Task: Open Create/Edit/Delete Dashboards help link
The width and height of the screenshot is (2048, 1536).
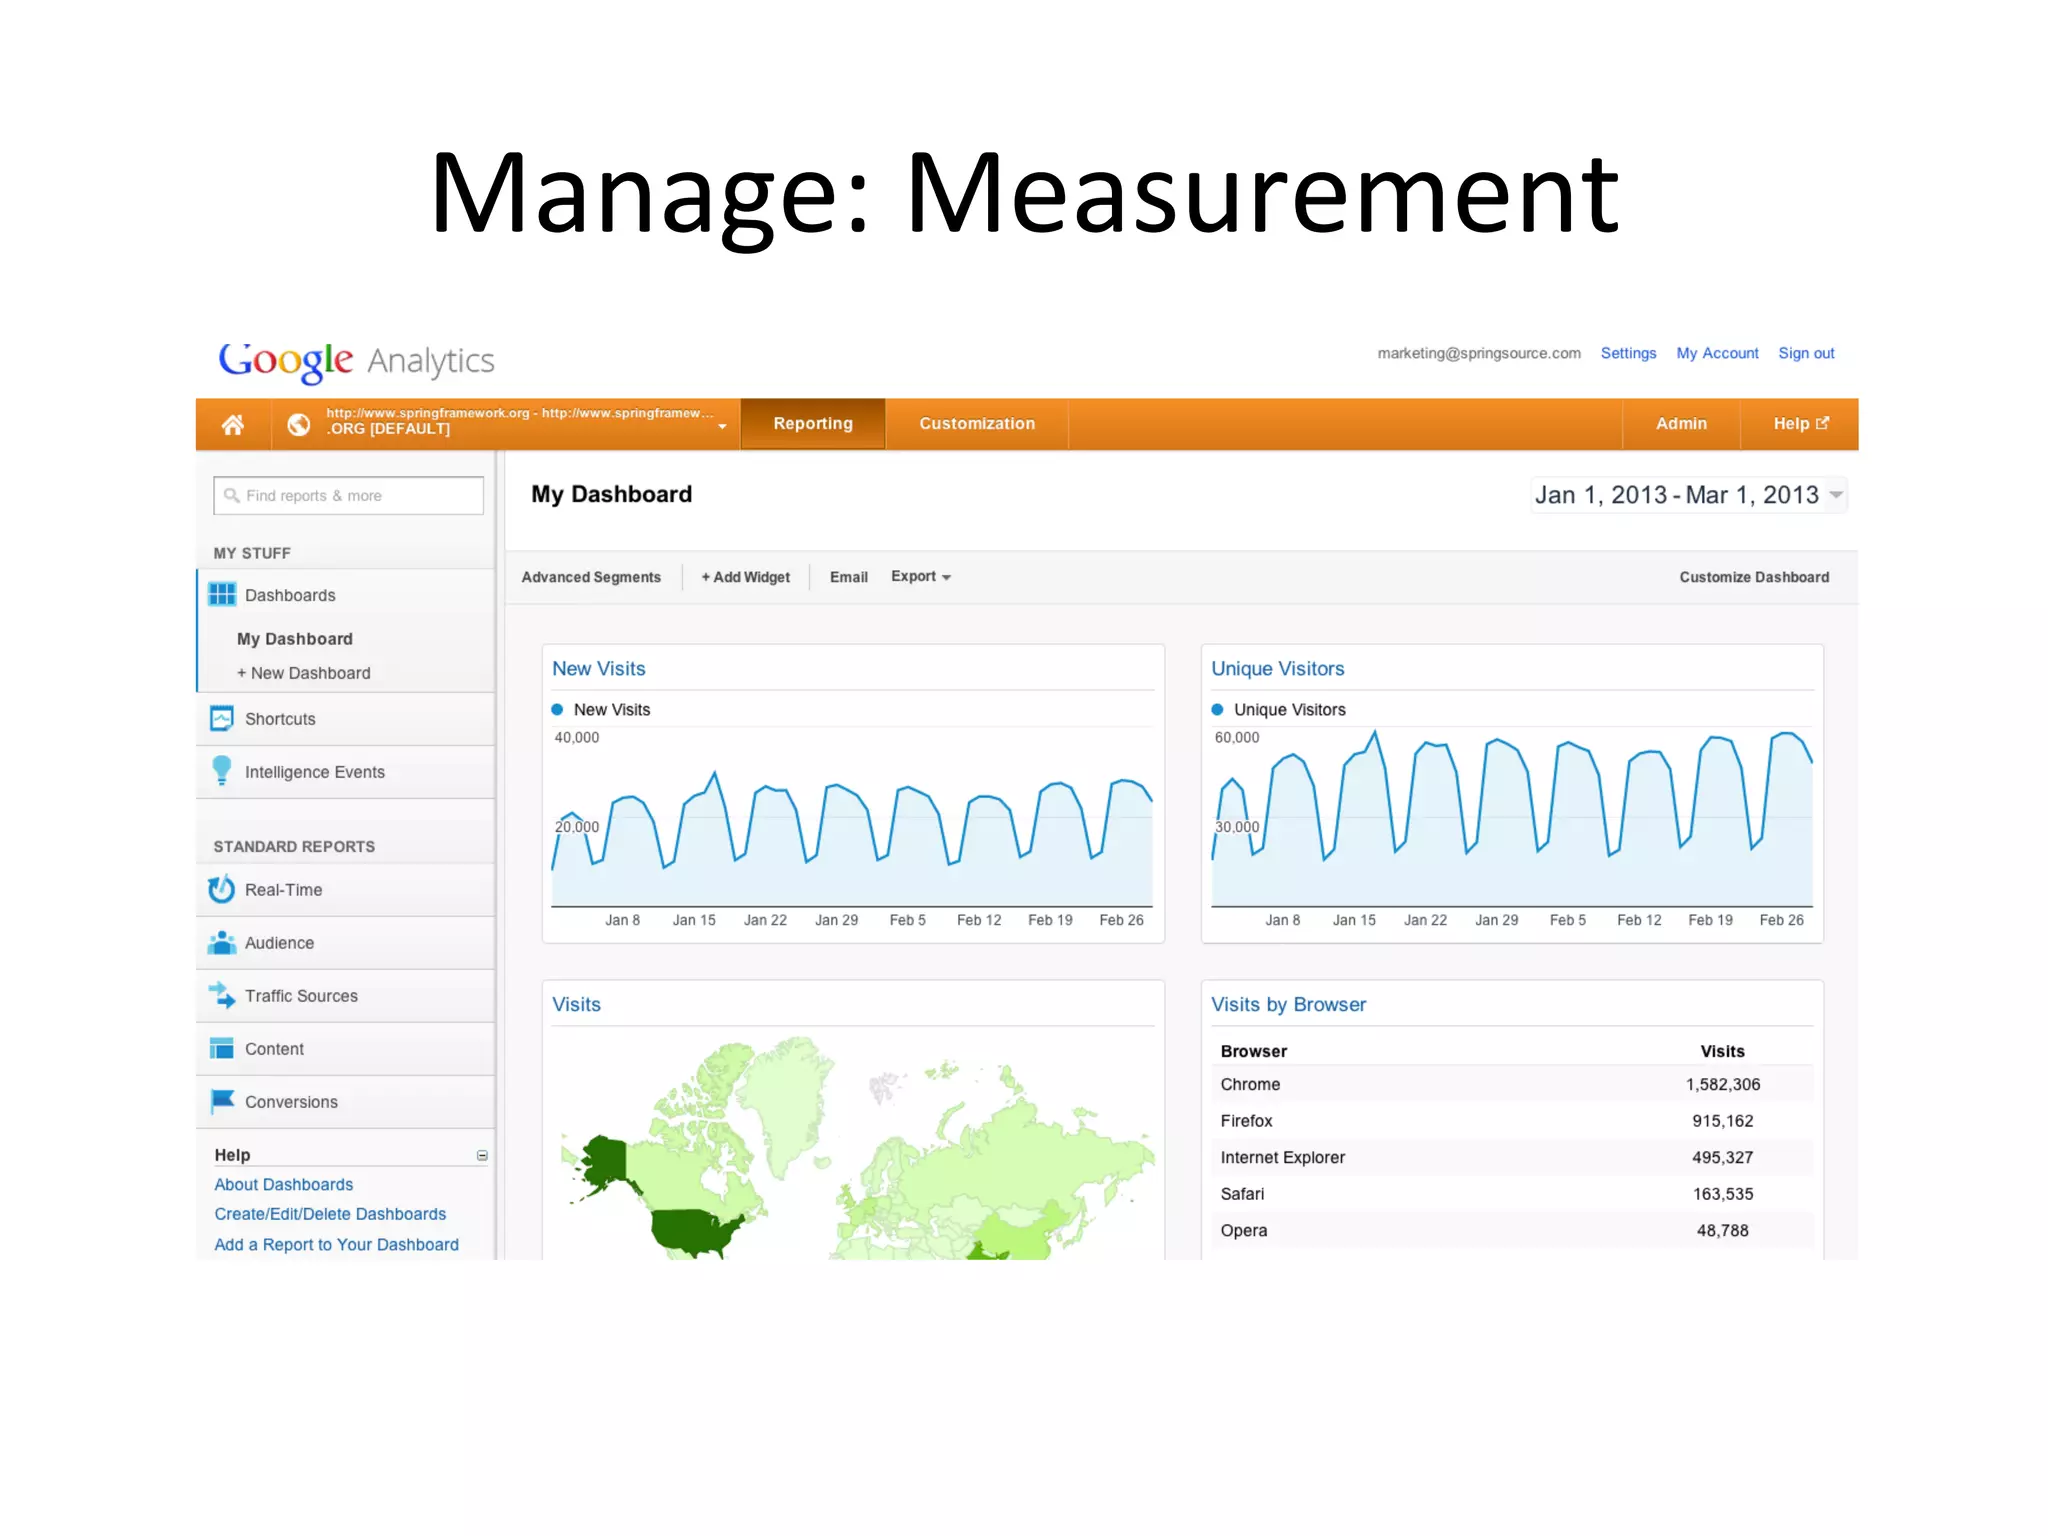Action: point(330,1214)
